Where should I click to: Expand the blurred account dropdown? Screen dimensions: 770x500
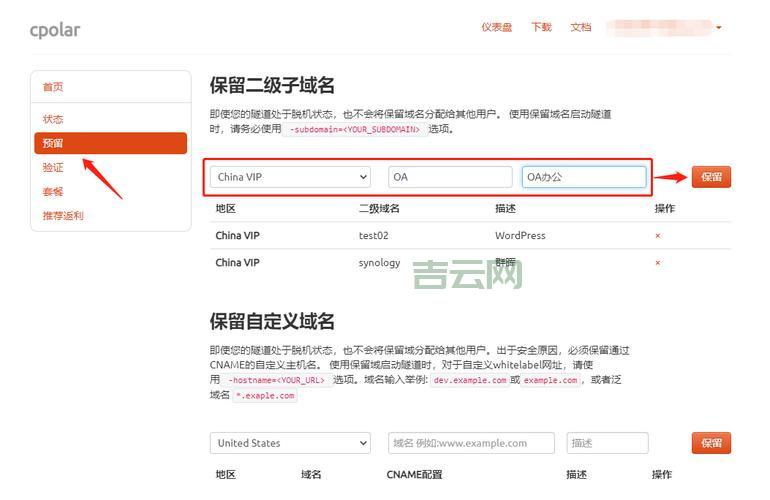(664, 28)
